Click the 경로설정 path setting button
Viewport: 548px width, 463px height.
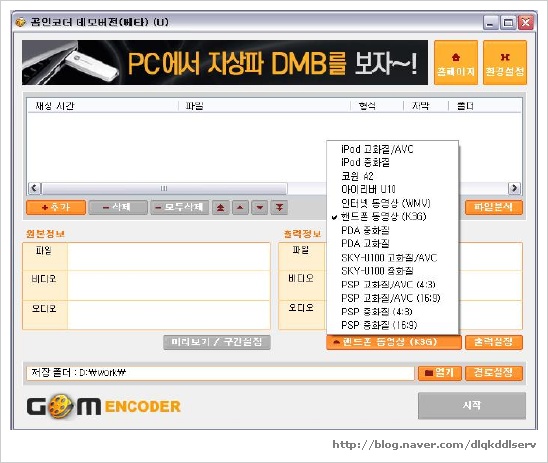[x=494, y=373]
